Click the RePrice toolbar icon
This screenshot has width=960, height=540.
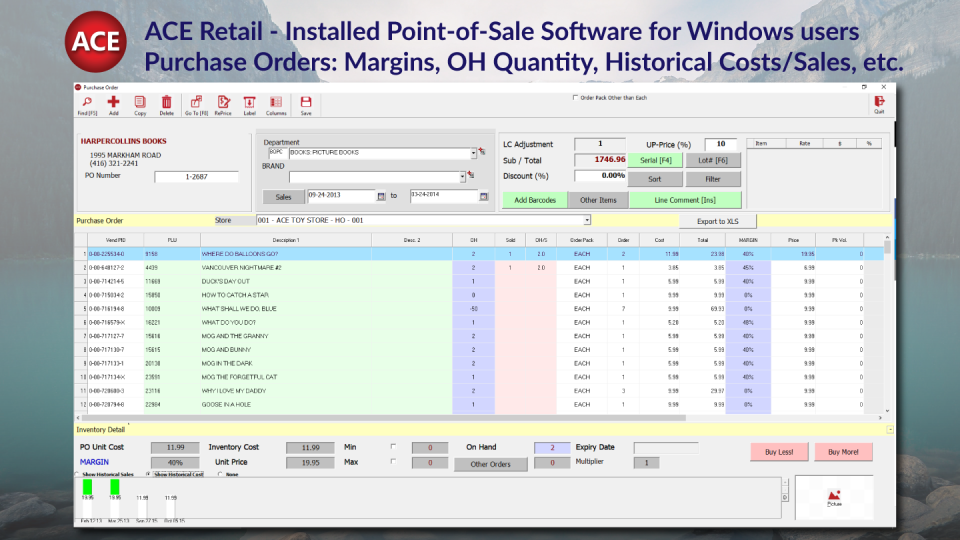click(x=223, y=105)
